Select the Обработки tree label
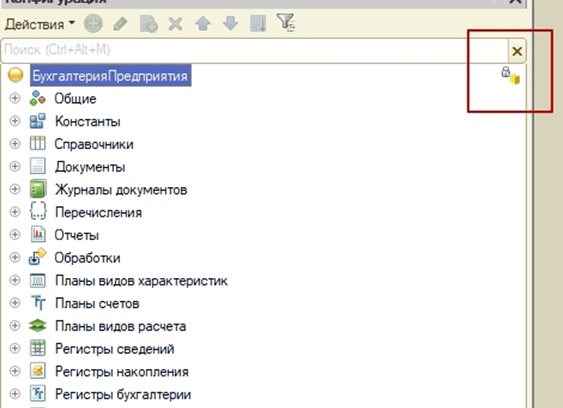The image size is (563, 408). [x=87, y=258]
